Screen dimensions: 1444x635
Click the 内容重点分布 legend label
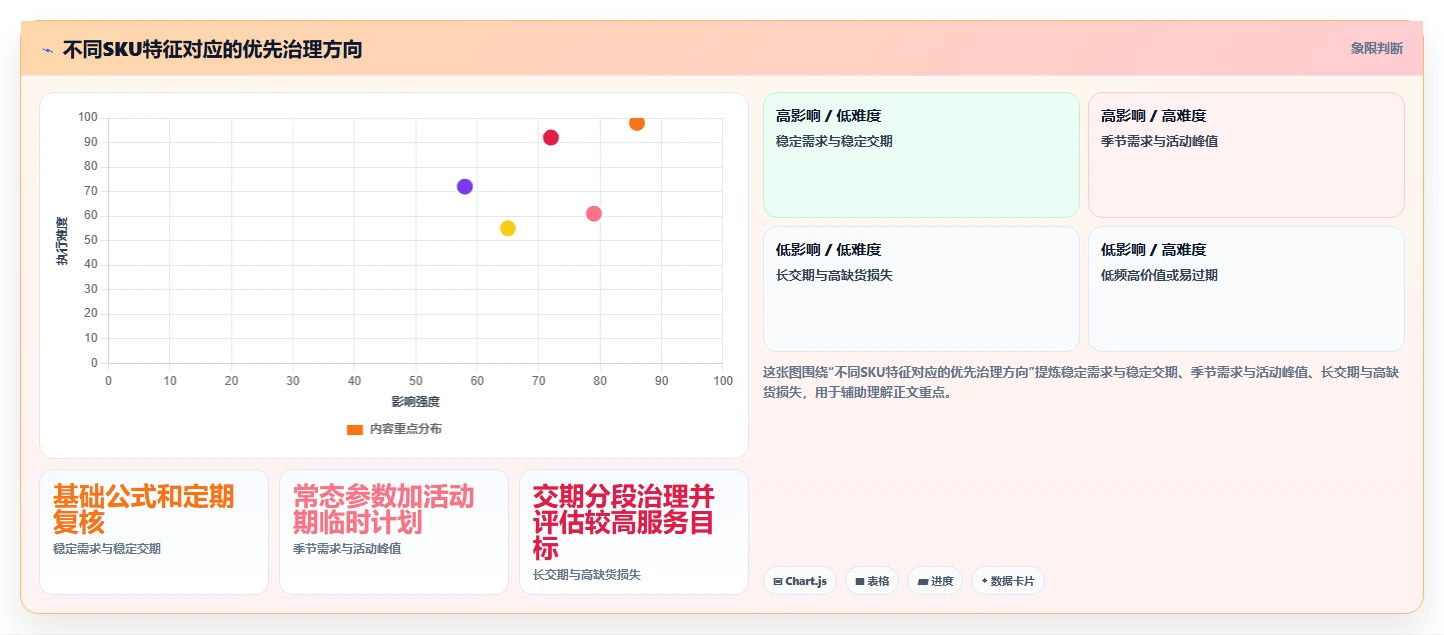coord(406,429)
